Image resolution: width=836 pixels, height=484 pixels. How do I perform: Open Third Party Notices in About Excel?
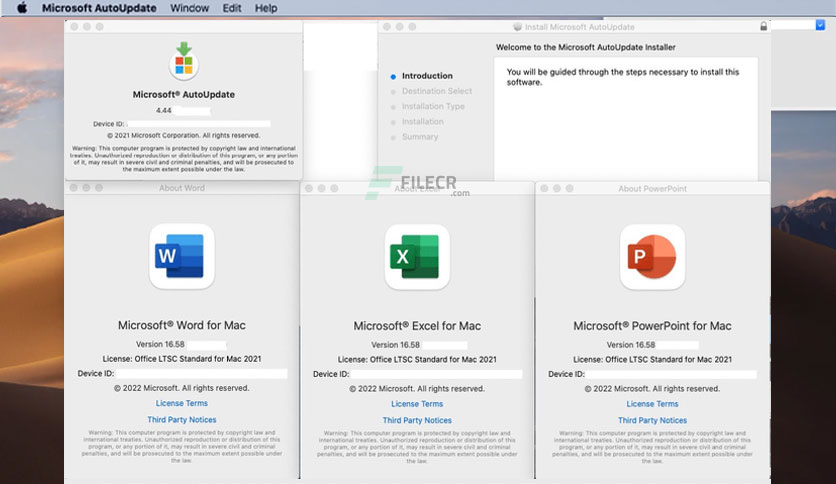[x=417, y=420]
